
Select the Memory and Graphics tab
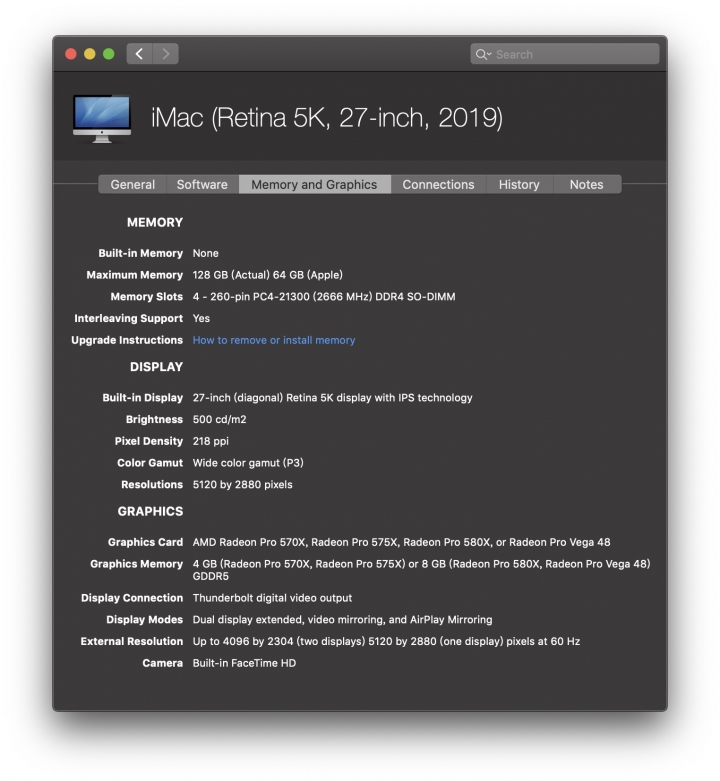pos(314,184)
